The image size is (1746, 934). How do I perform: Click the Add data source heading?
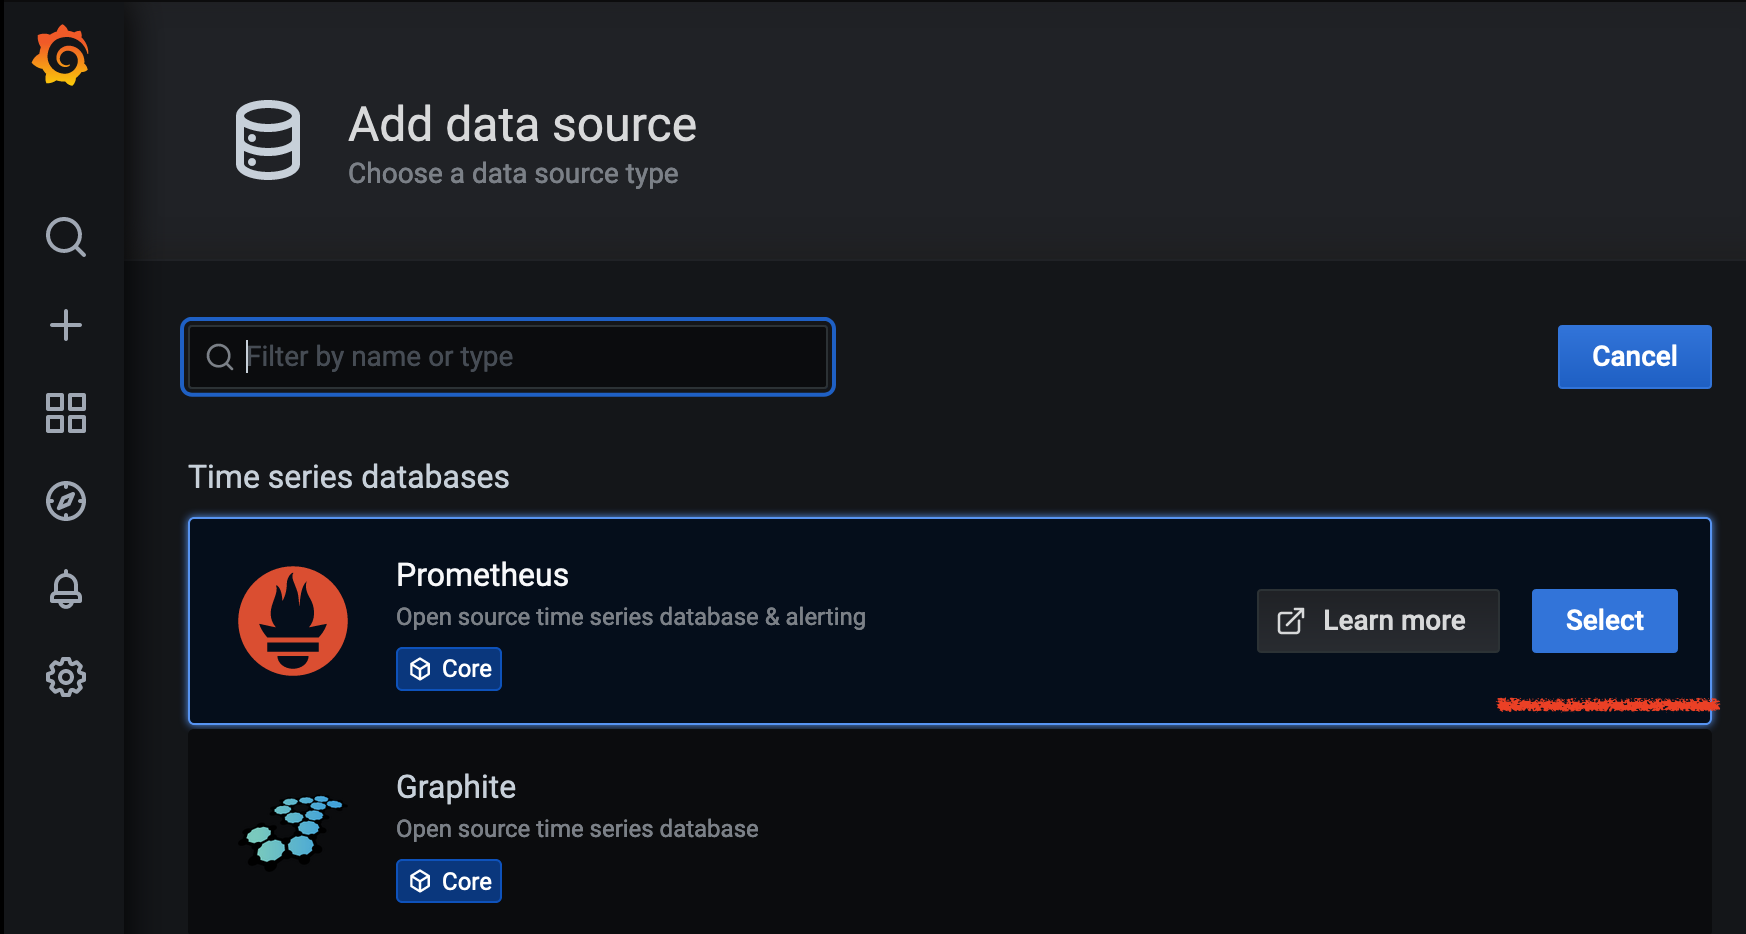pyautogui.click(x=522, y=125)
